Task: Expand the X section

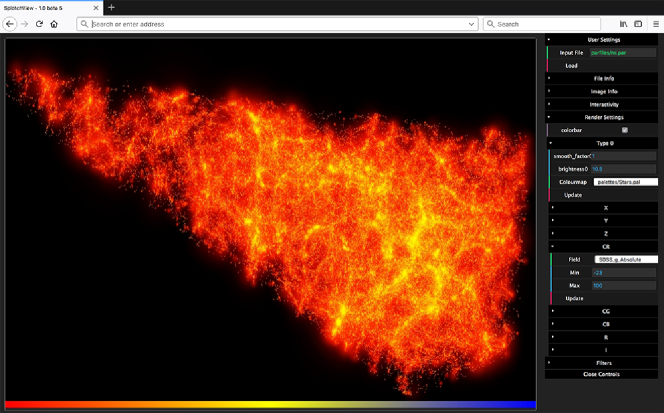Action: pos(605,208)
